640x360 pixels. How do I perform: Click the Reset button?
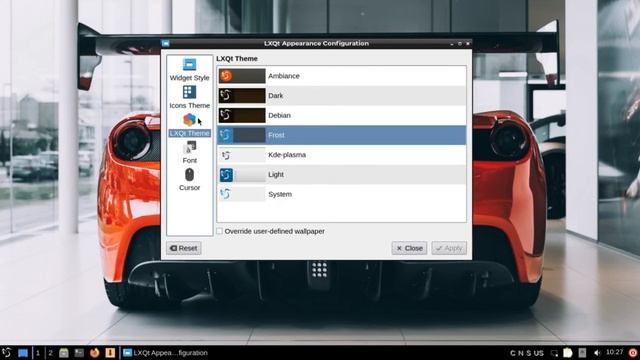click(x=184, y=248)
